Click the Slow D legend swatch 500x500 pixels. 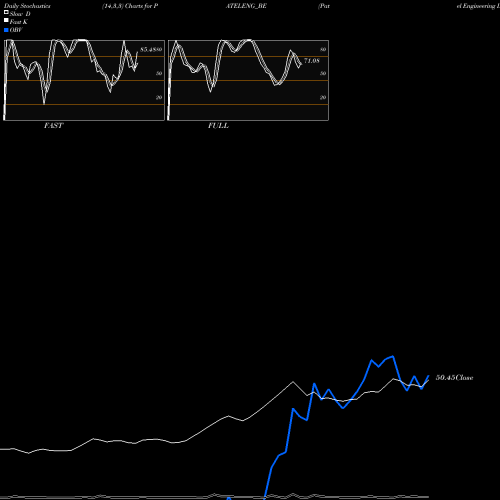(x=6, y=12)
